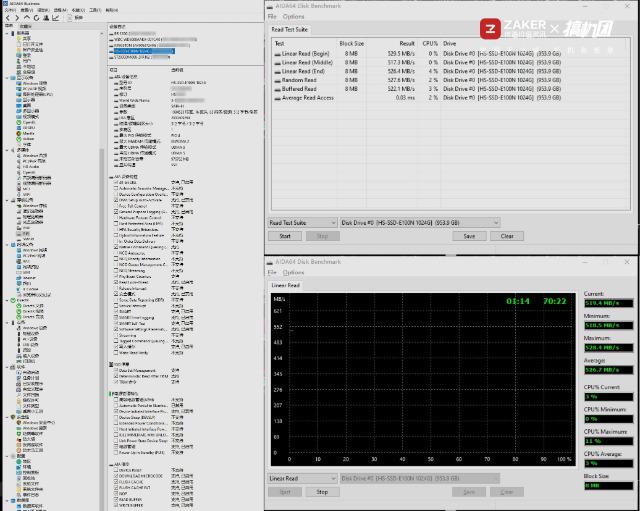
Task: Click Start in the upper benchmark window
Action: [285, 236]
